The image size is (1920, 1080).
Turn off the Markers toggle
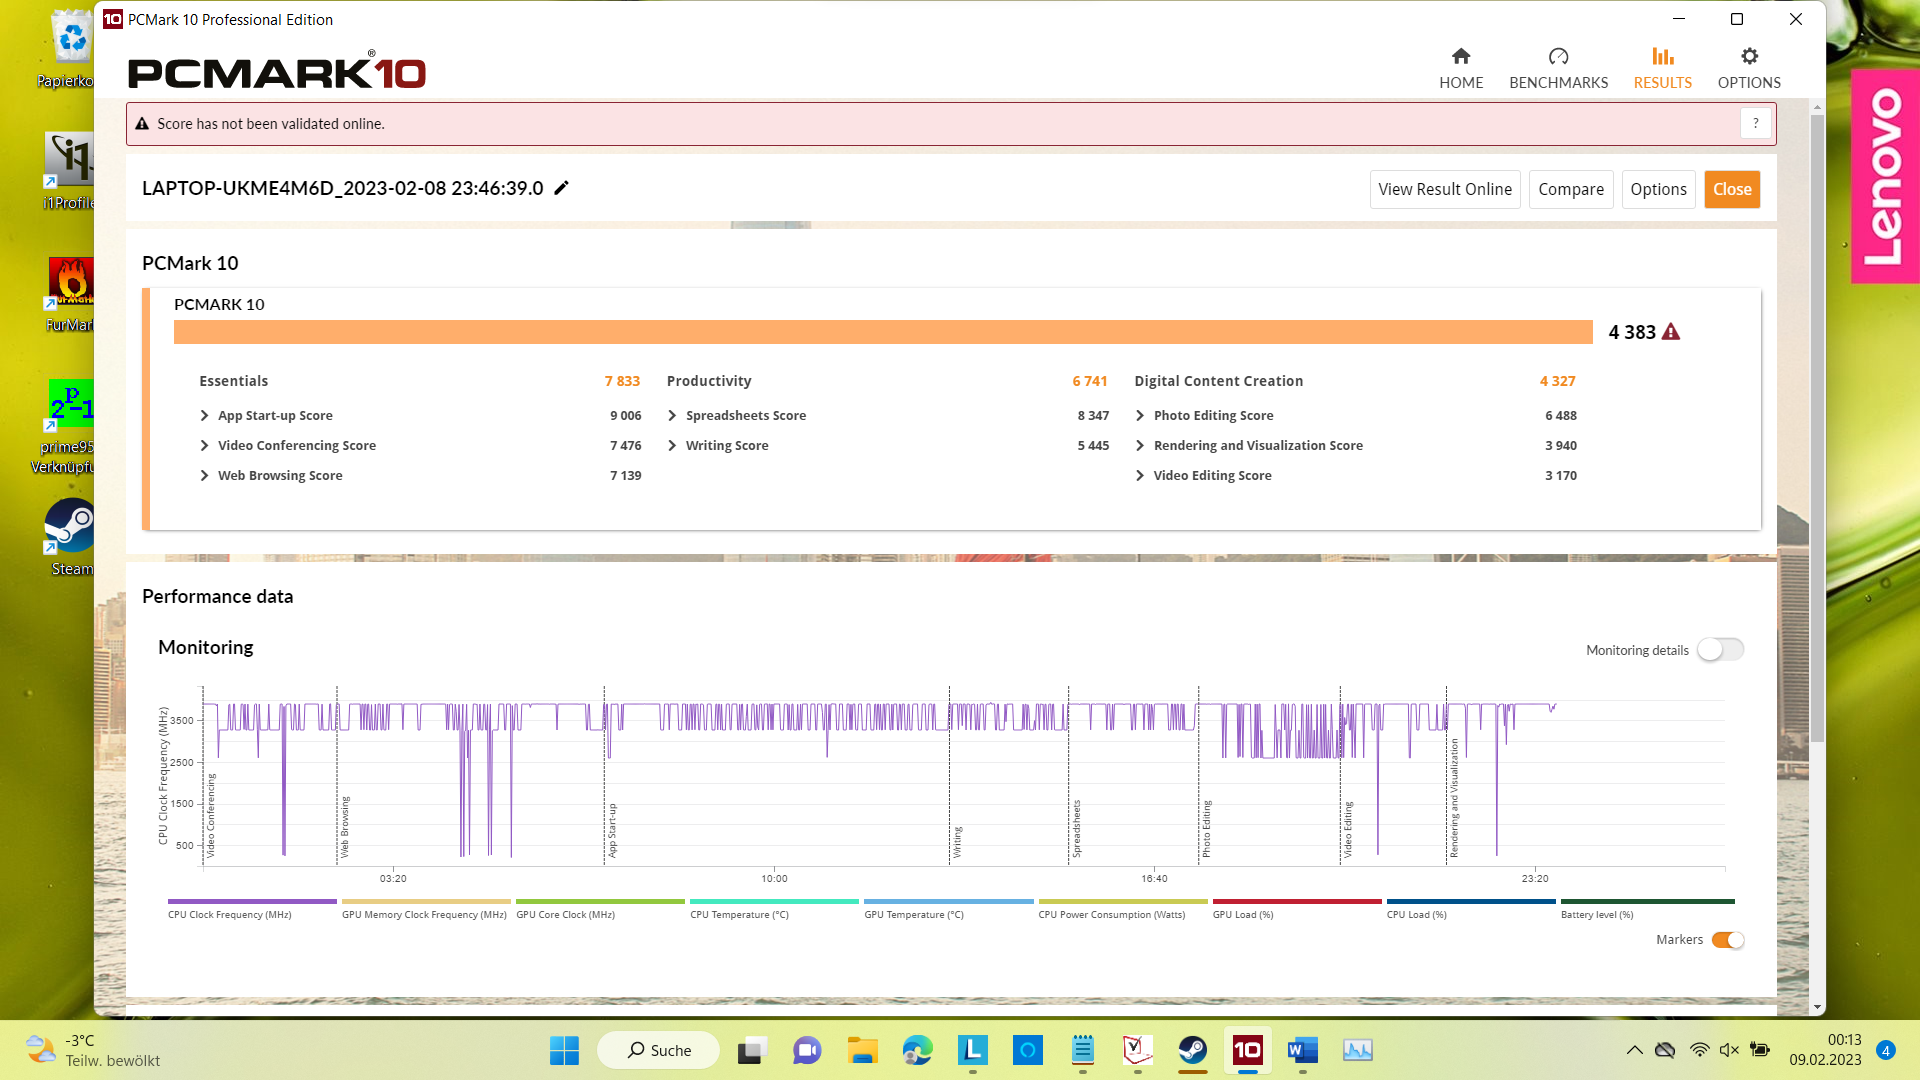(1728, 940)
